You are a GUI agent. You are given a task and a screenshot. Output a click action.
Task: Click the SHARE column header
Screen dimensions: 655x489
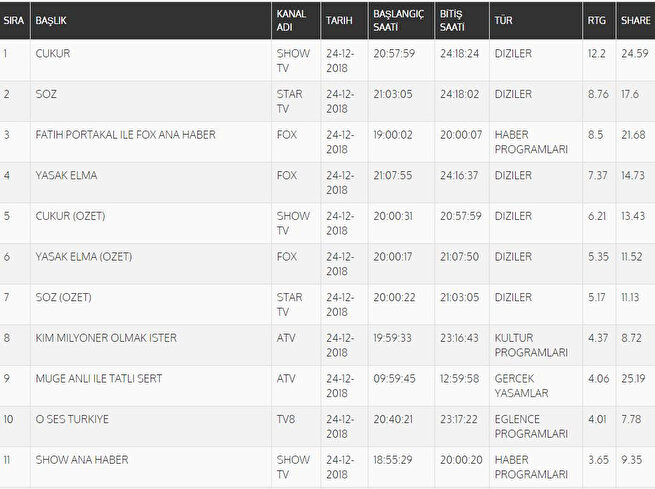pos(634,20)
